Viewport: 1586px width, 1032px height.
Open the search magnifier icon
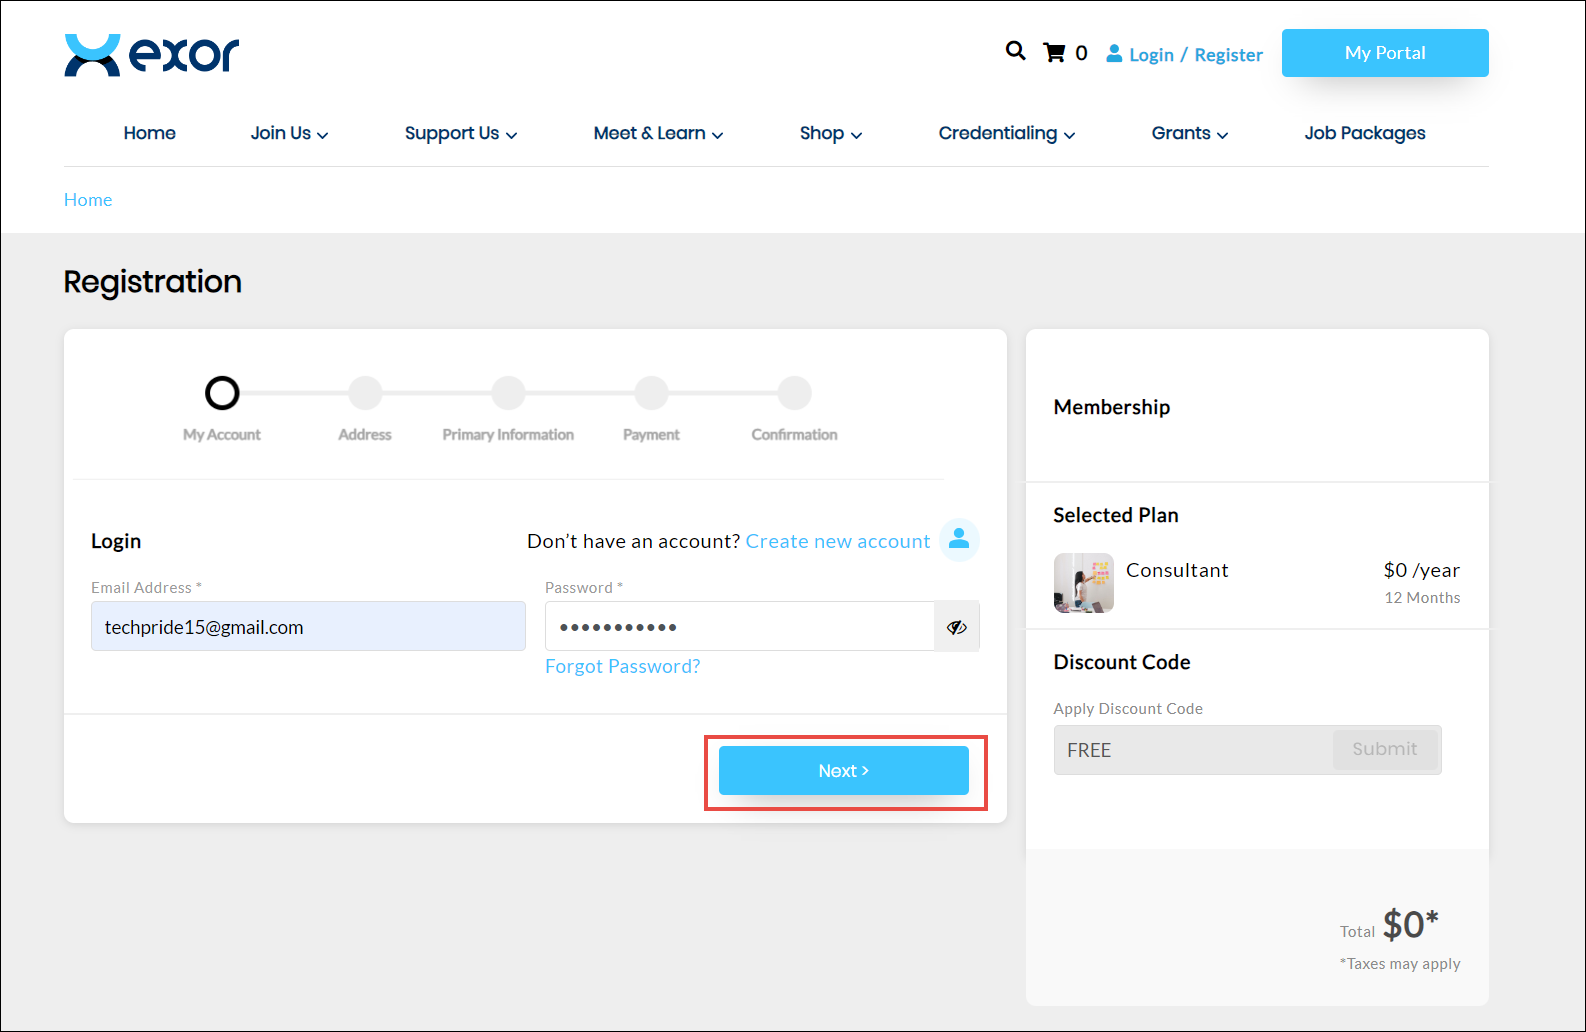click(x=1015, y=51)
